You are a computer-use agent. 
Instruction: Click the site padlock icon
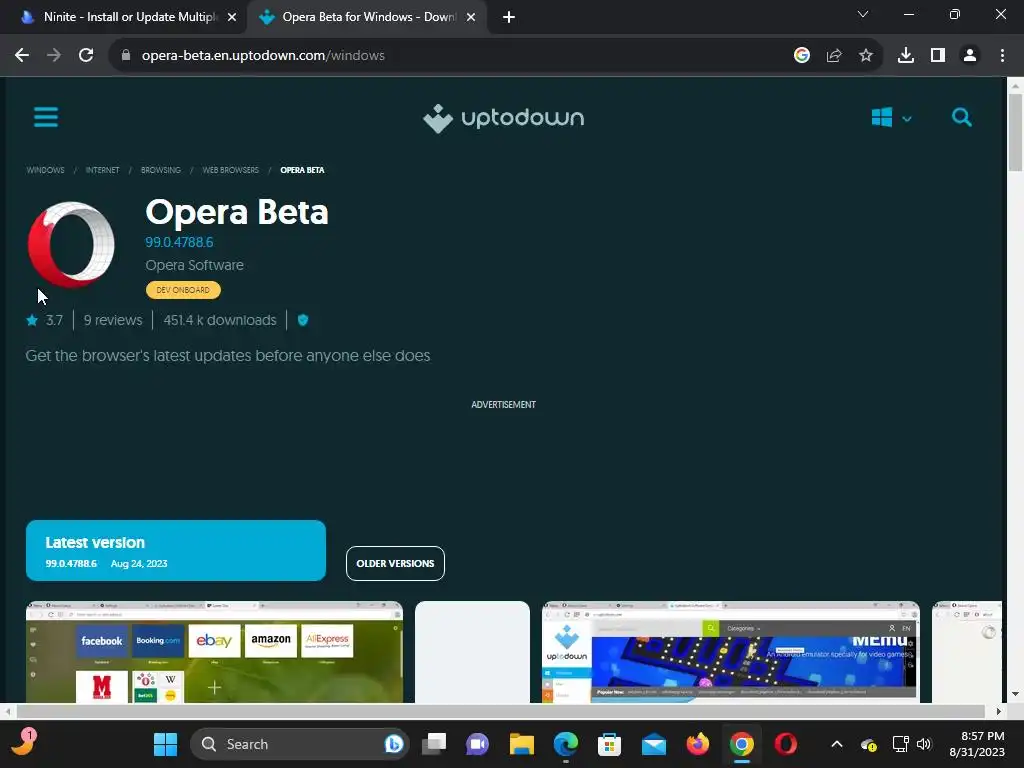click(126, 56)
